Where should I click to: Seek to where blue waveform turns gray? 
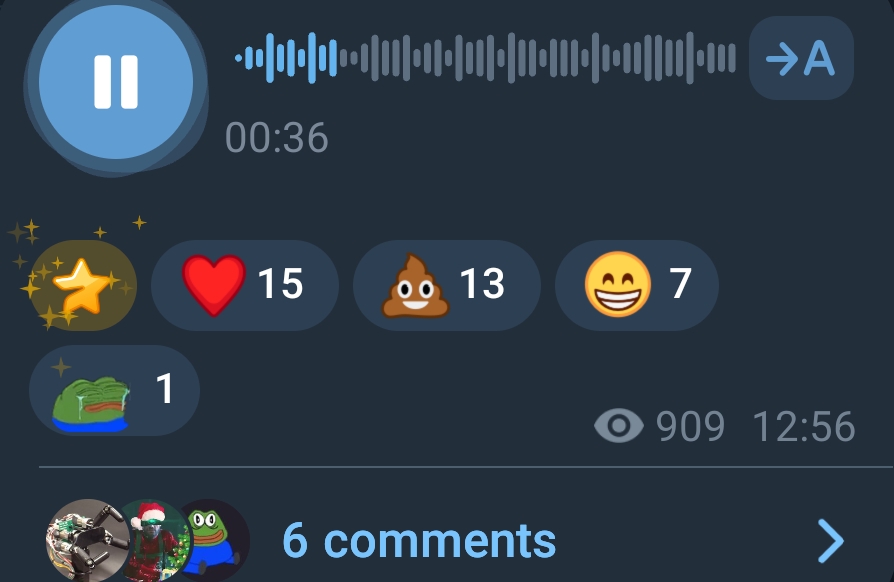tap(338, 58)
